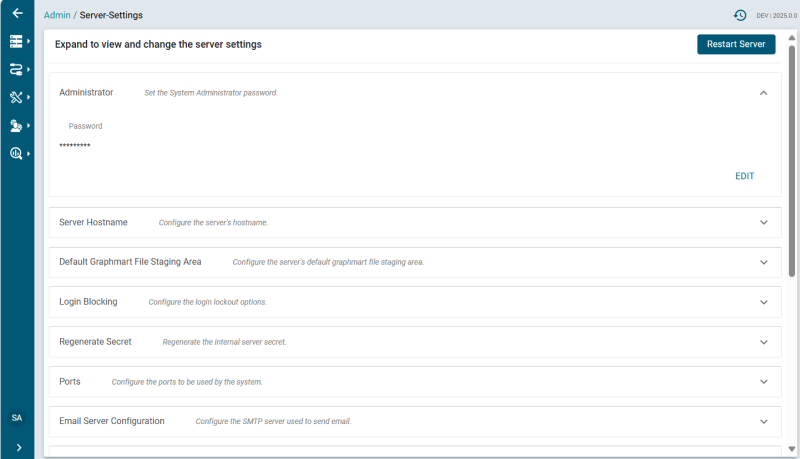Expand the Regenerate Secret section

click(x=763, y=342)
